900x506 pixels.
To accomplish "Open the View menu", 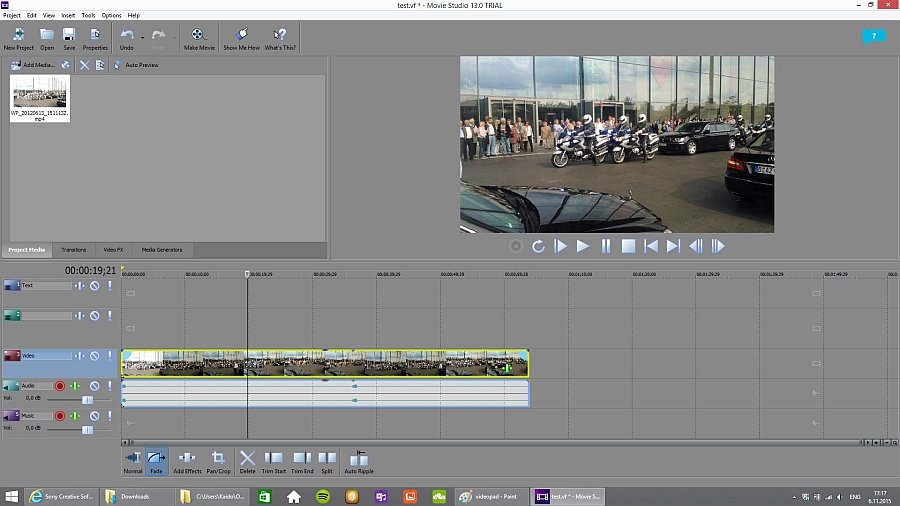I will 49,15.
